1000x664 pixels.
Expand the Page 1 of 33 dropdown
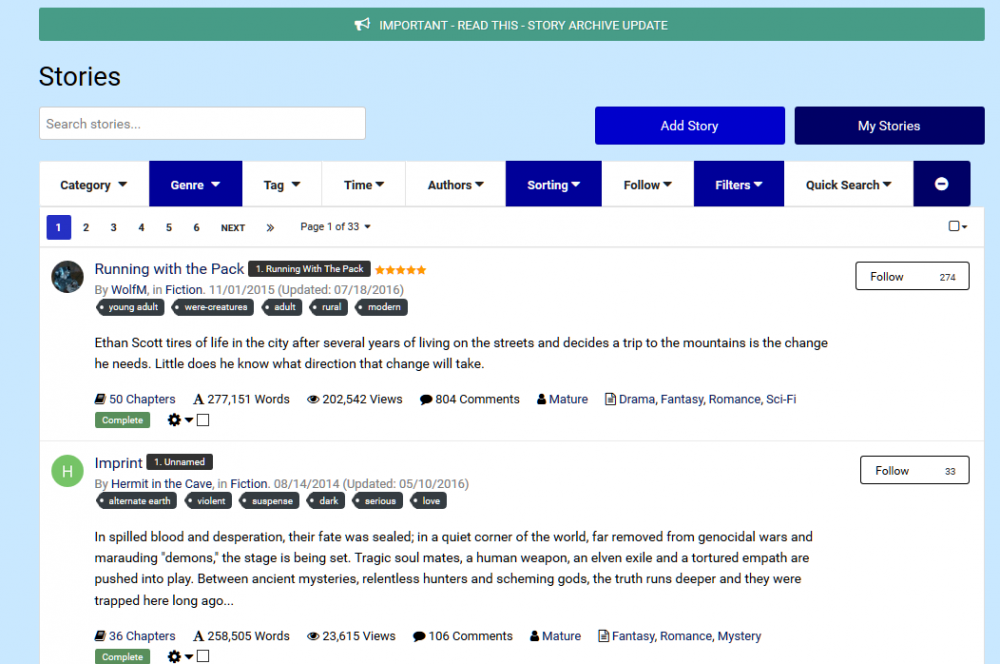tap(335, 227)
